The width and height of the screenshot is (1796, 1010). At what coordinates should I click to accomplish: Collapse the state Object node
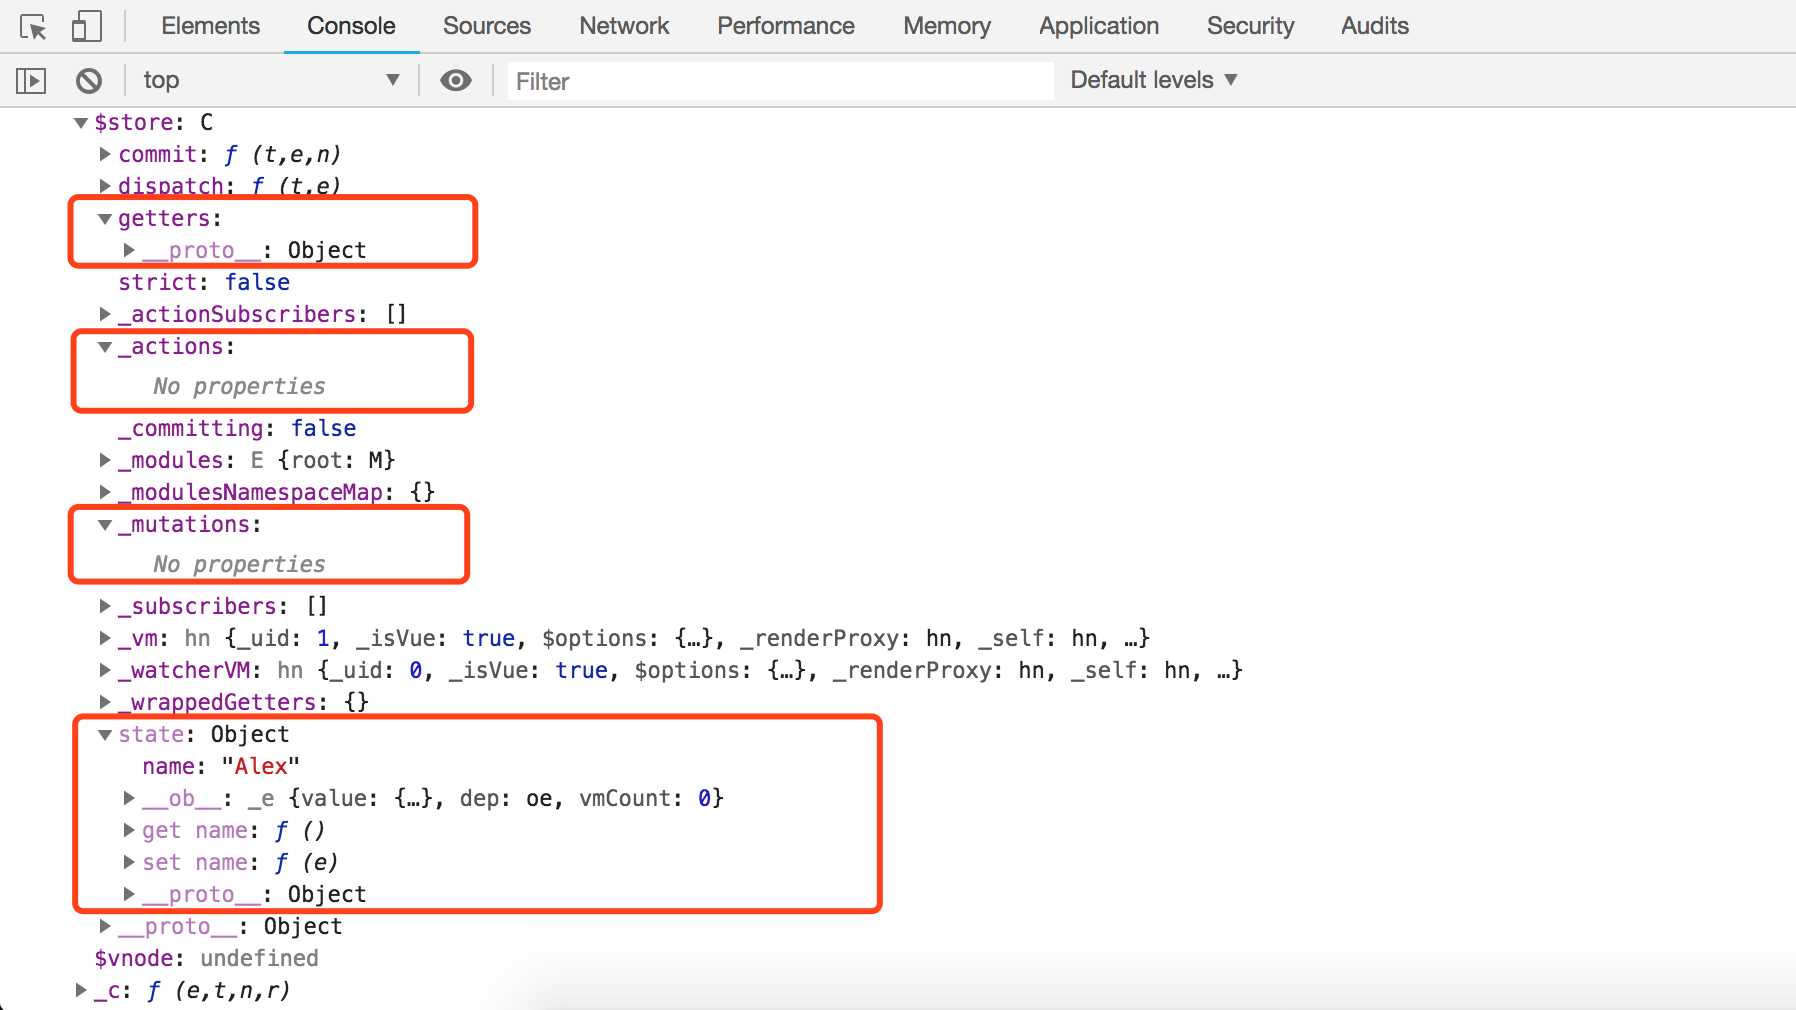[105, 734]
